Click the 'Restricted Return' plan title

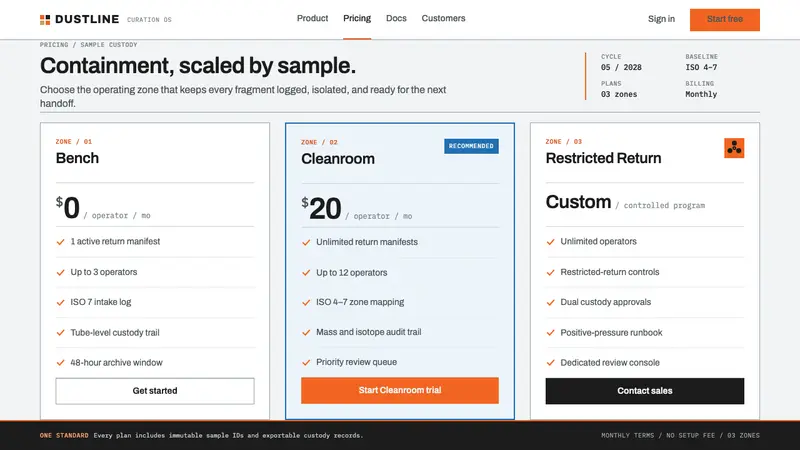click(x=603, y=158)
